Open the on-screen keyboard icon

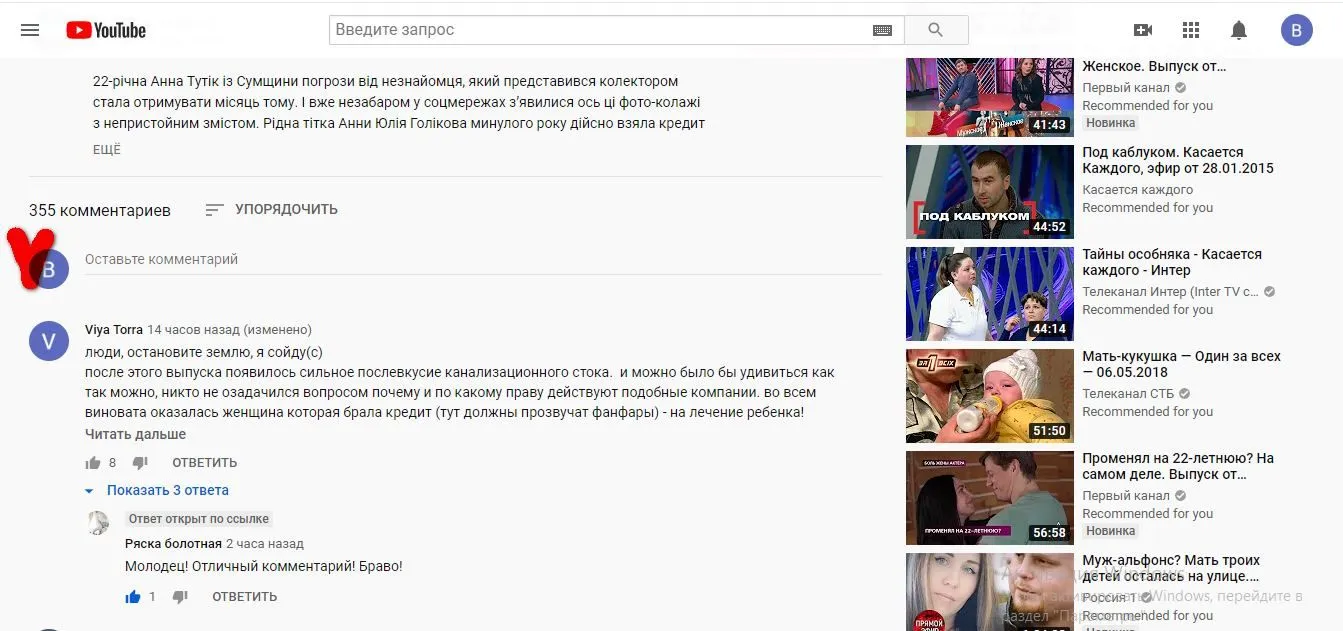pyautogui.click(x=881, y=30)
